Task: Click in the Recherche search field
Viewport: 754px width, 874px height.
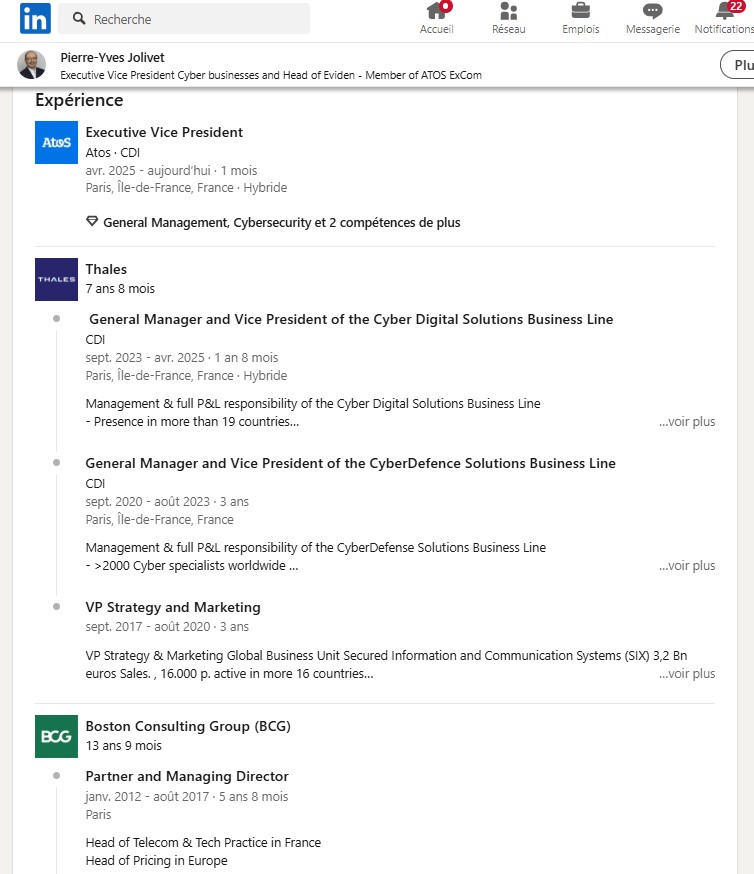Action: coord(184,19)
